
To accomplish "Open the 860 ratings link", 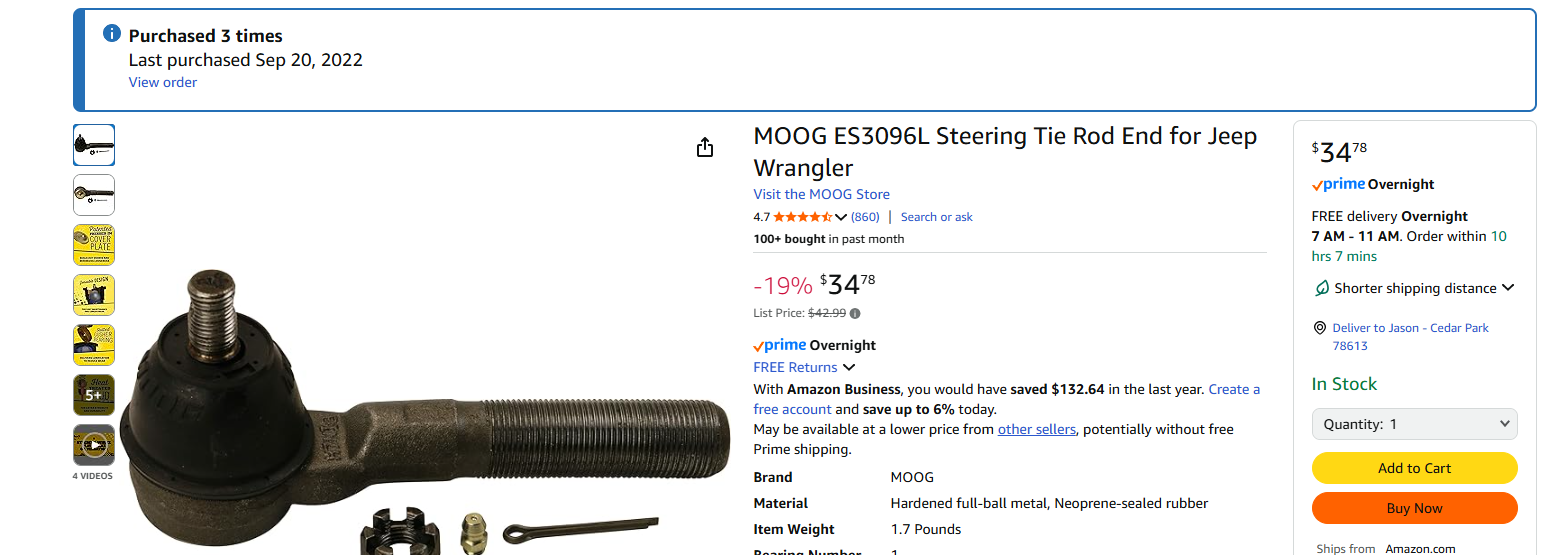I will (x=865, y=217).
